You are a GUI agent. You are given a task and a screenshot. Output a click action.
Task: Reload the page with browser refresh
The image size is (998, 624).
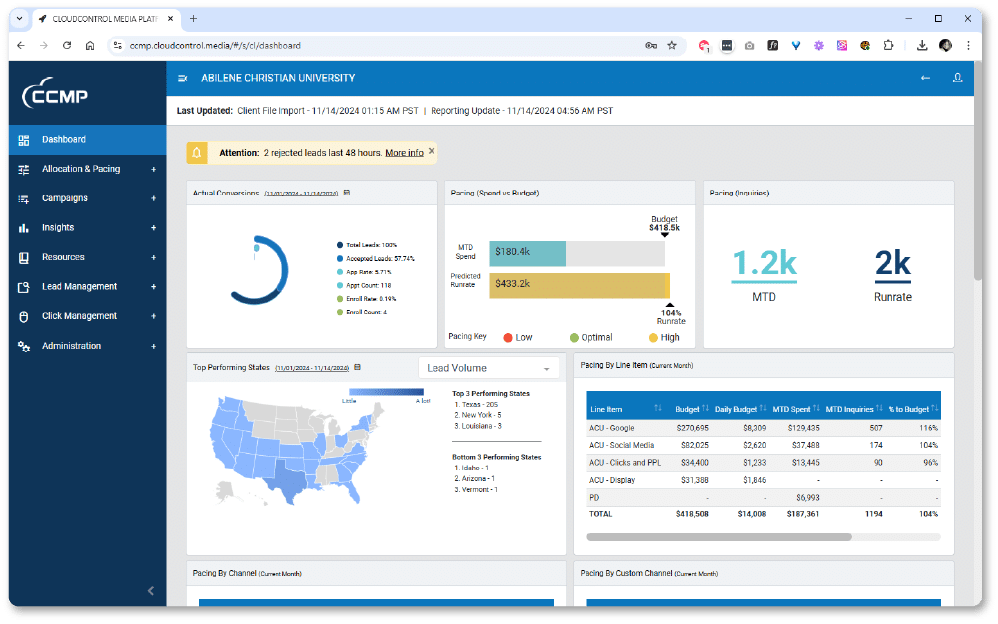point(67,46)
